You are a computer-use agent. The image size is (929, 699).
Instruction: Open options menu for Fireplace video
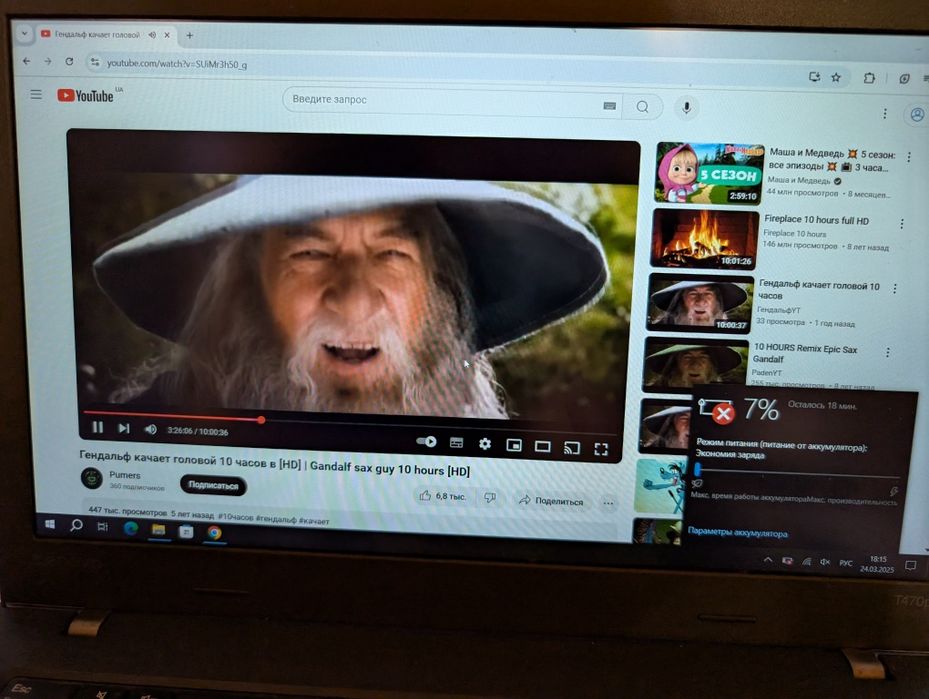pos(901,223)
